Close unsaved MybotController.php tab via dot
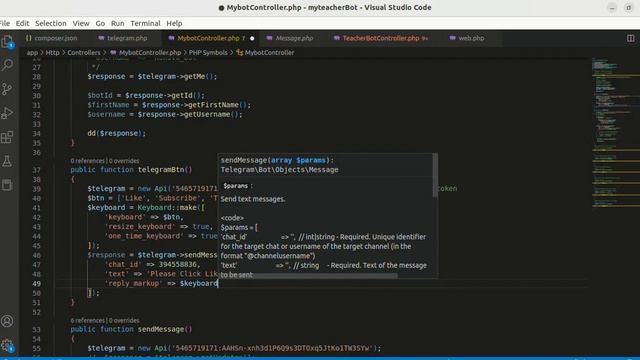640x360 pixels. 252,38
